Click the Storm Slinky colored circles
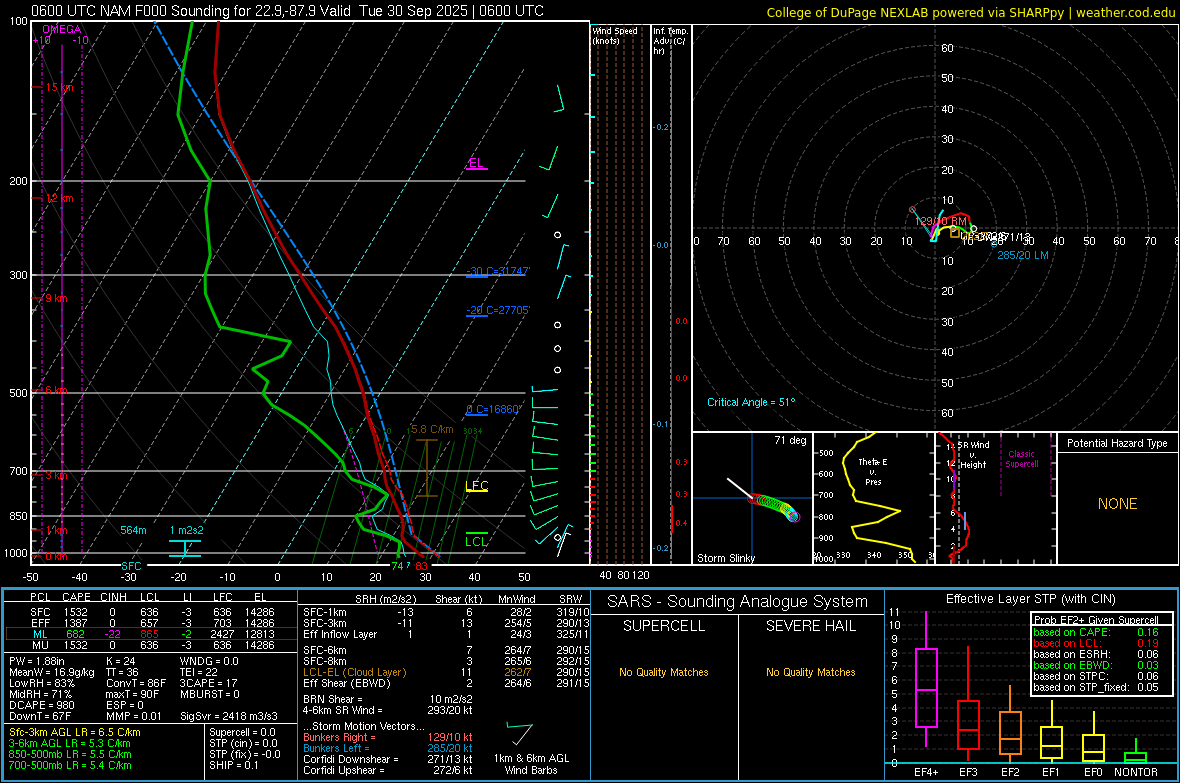 pos(775,507)
